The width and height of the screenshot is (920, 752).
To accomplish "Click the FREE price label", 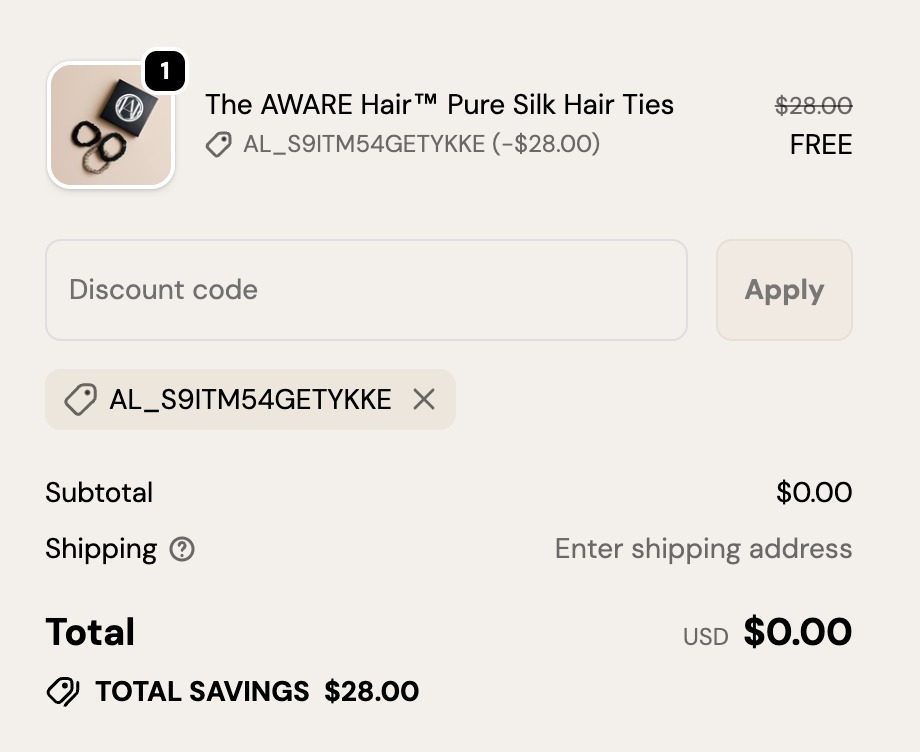I will (x=821, y=145).
